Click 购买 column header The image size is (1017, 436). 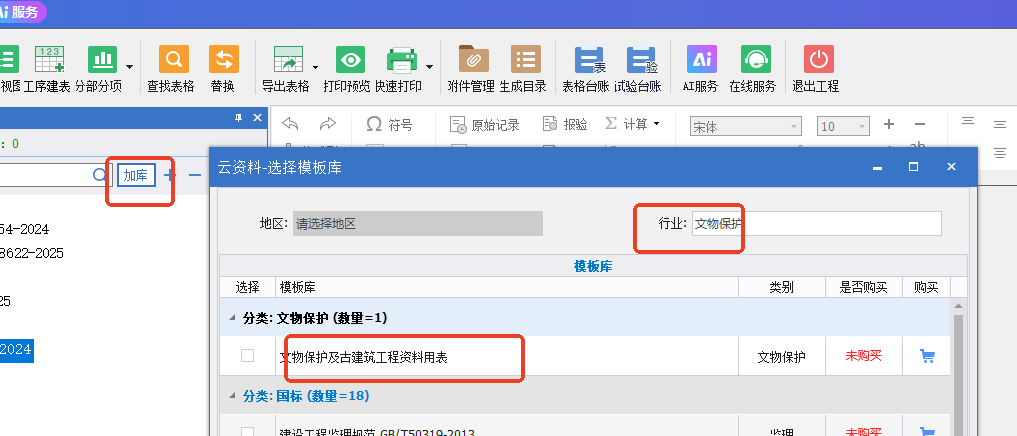[926, 287]
